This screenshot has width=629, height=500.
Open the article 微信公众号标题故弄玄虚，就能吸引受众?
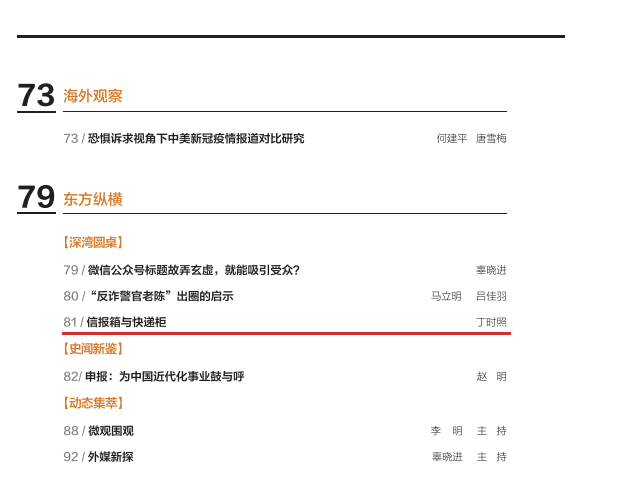coord(194,270)
